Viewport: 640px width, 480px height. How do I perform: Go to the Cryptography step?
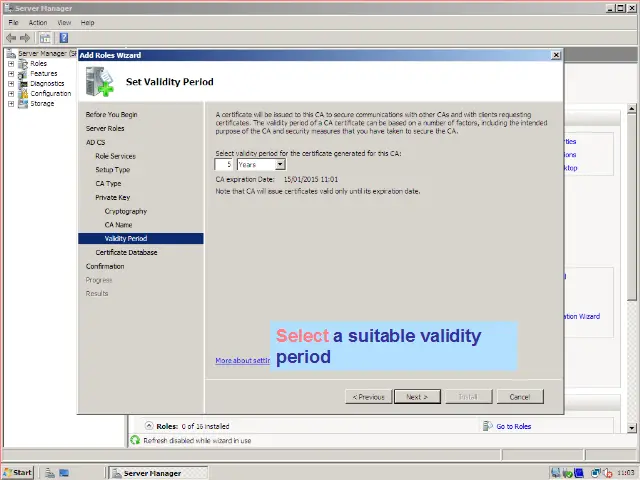click(126, 211)
